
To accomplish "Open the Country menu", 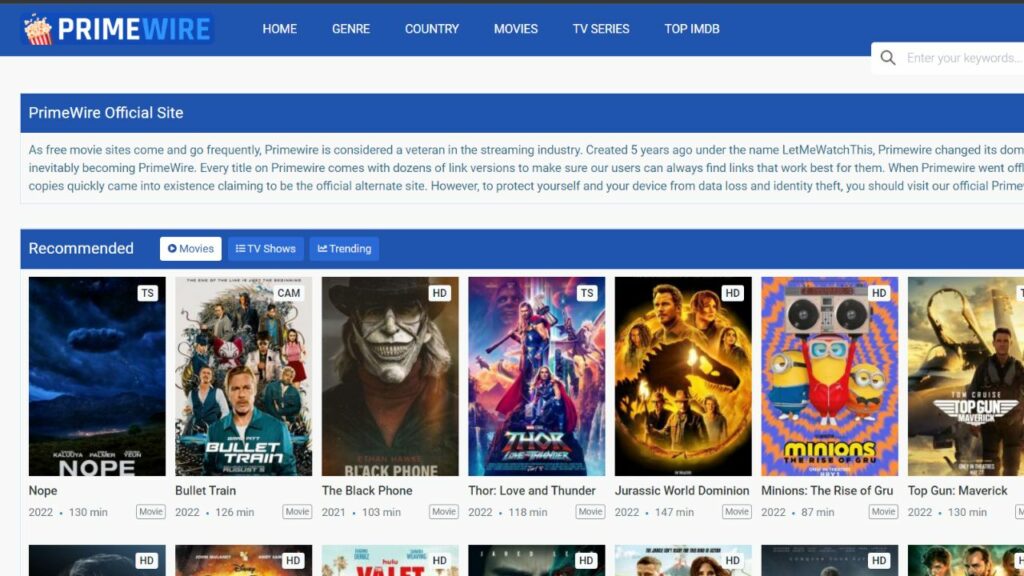I will [432, 29].
